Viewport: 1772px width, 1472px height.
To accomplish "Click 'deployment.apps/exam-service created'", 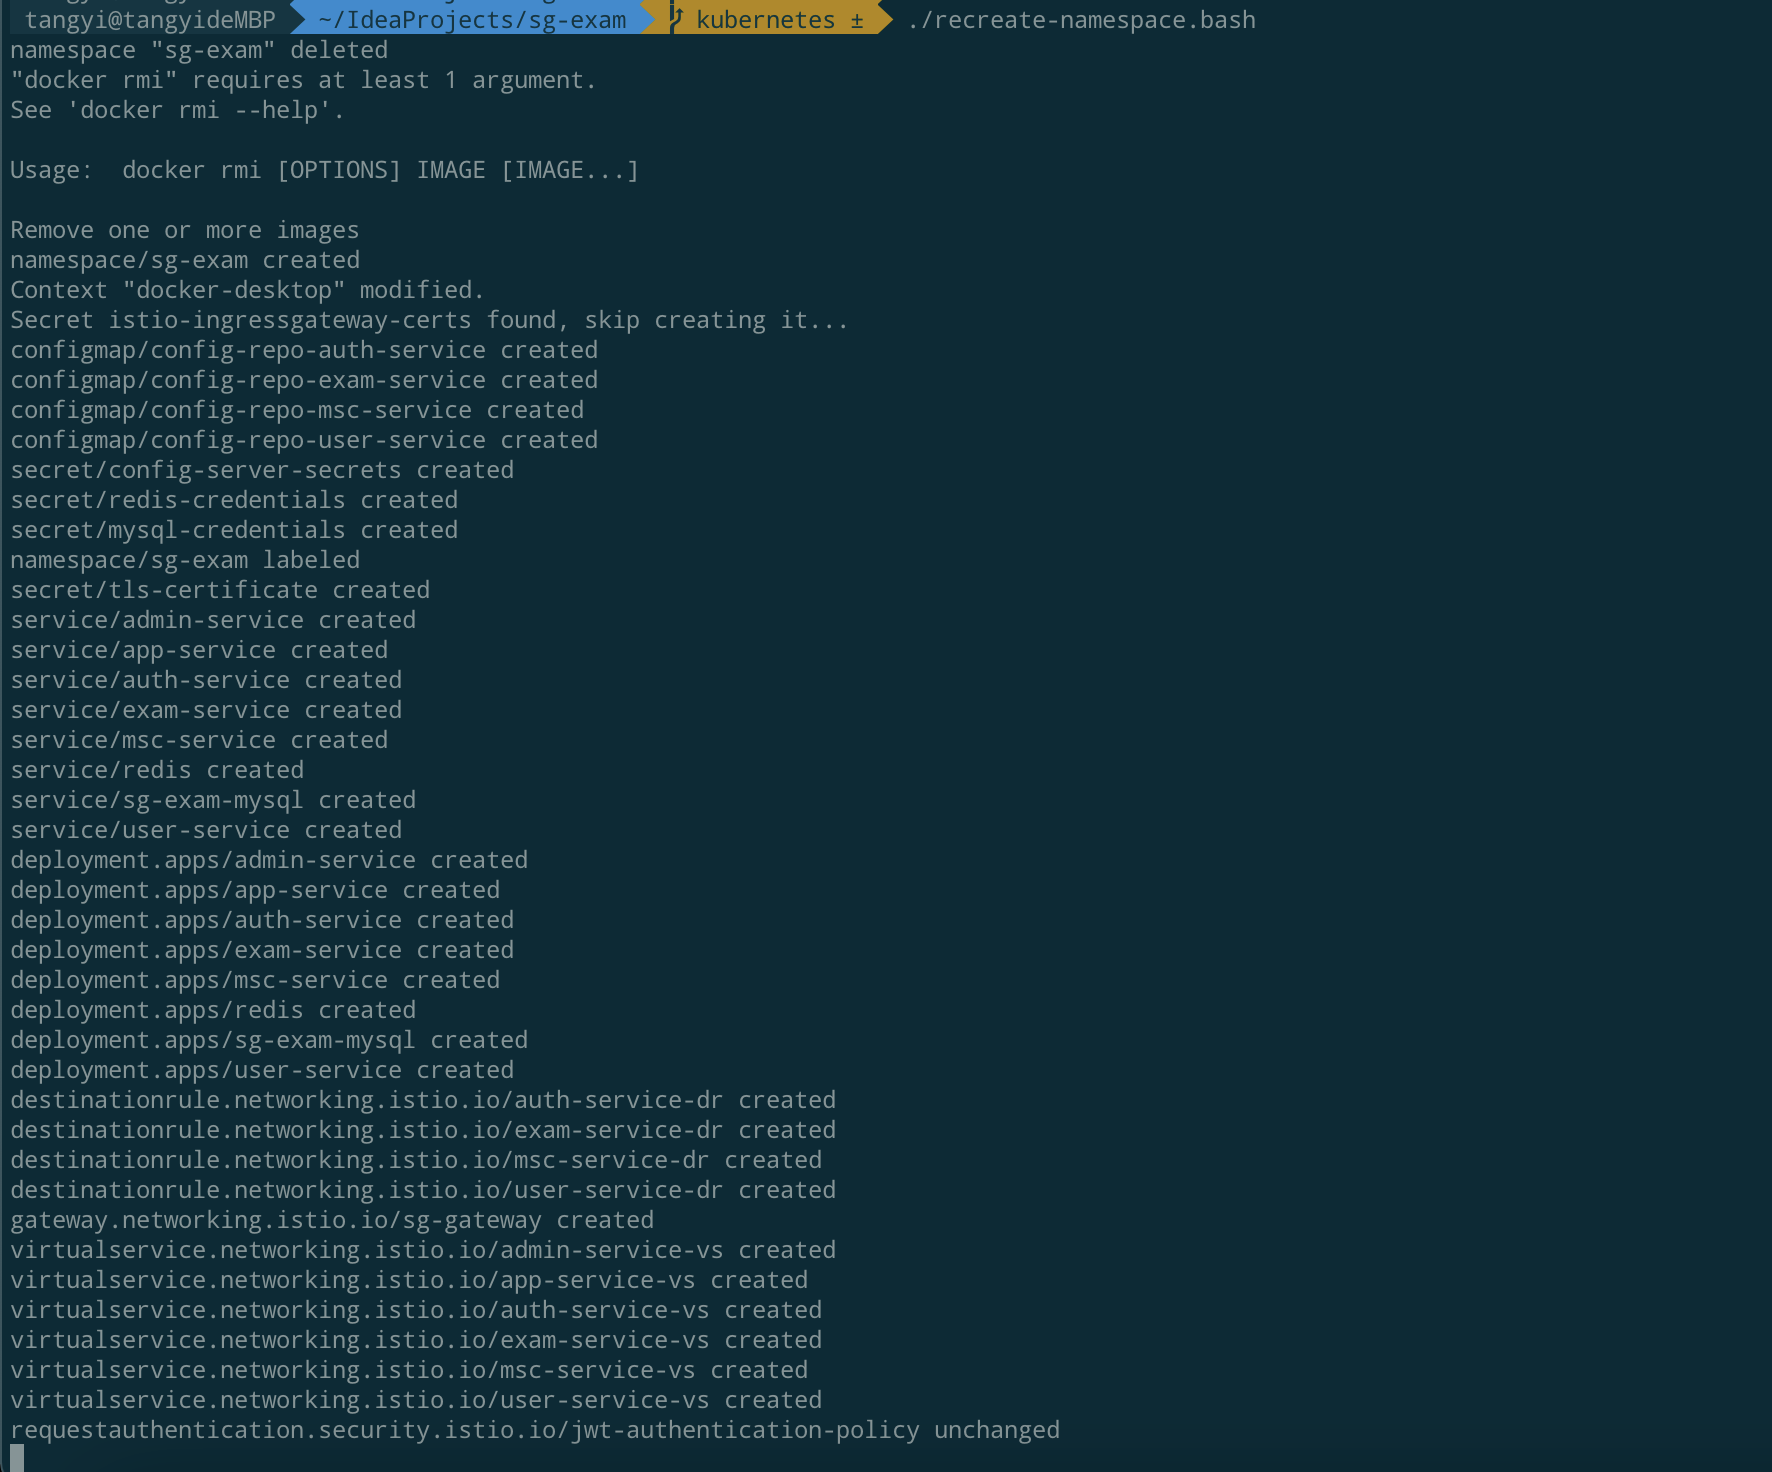I will tap(262, 950).
